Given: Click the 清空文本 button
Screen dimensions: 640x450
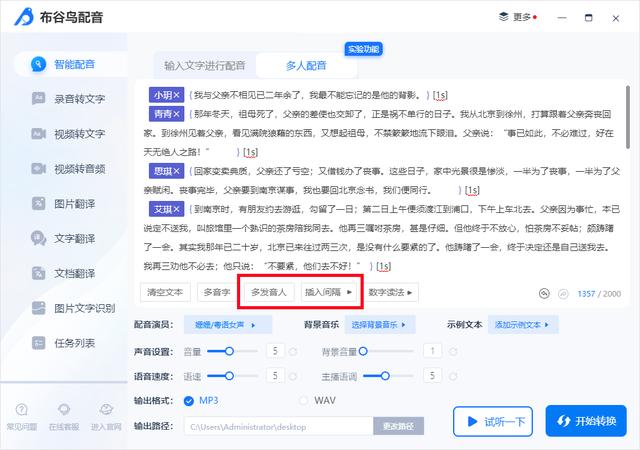Looking at the screenshot, I should click(x=165, y=293).
